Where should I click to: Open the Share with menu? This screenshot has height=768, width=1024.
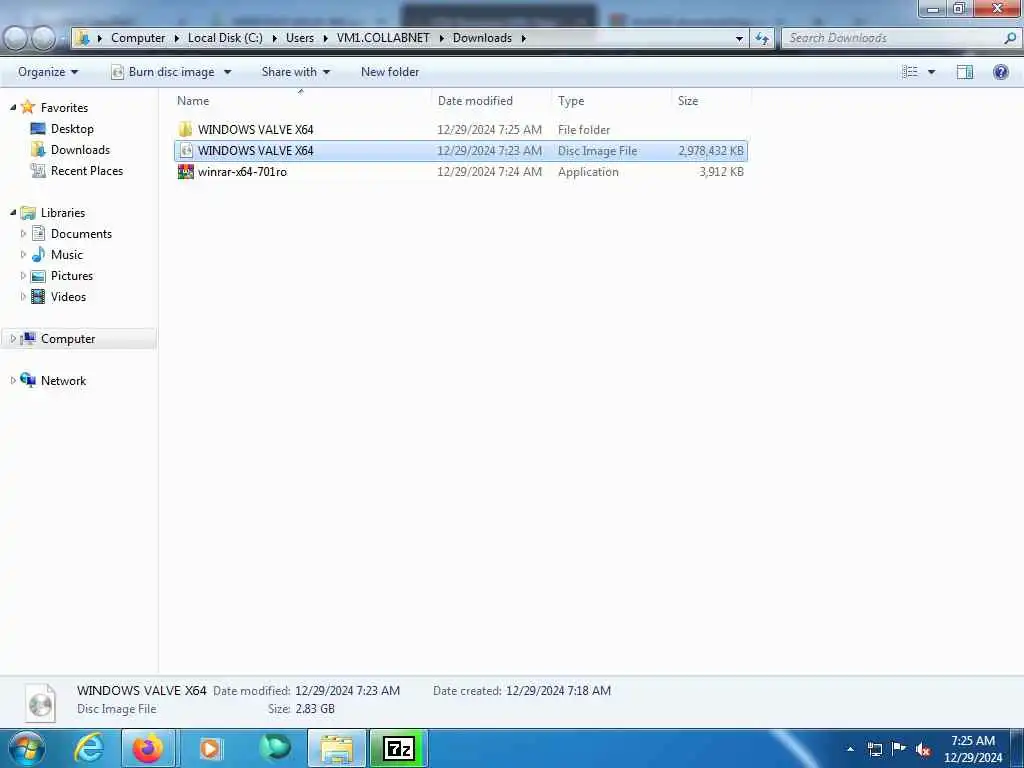click(295, 72)
